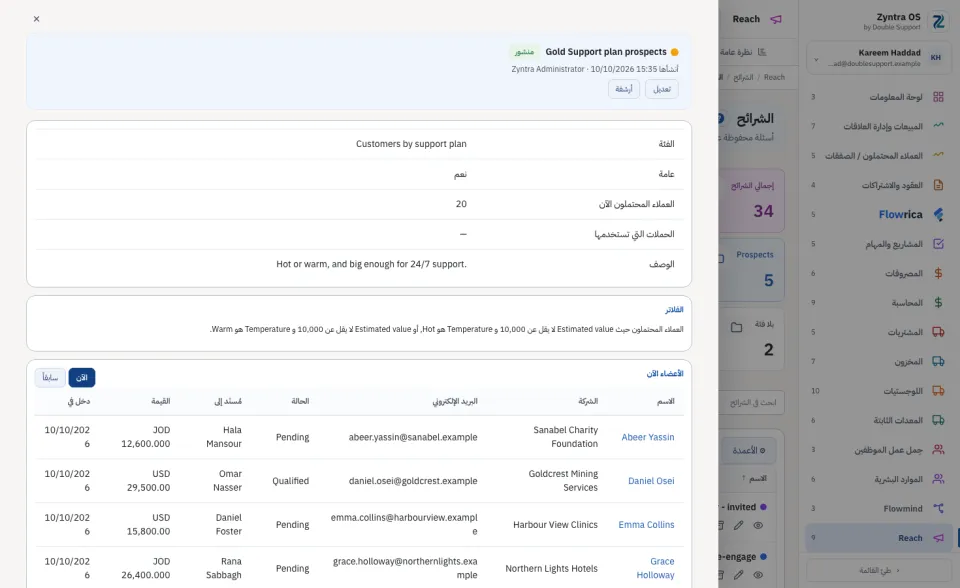Open العقود والاشتراكات document icon

(x=938, y=185)
